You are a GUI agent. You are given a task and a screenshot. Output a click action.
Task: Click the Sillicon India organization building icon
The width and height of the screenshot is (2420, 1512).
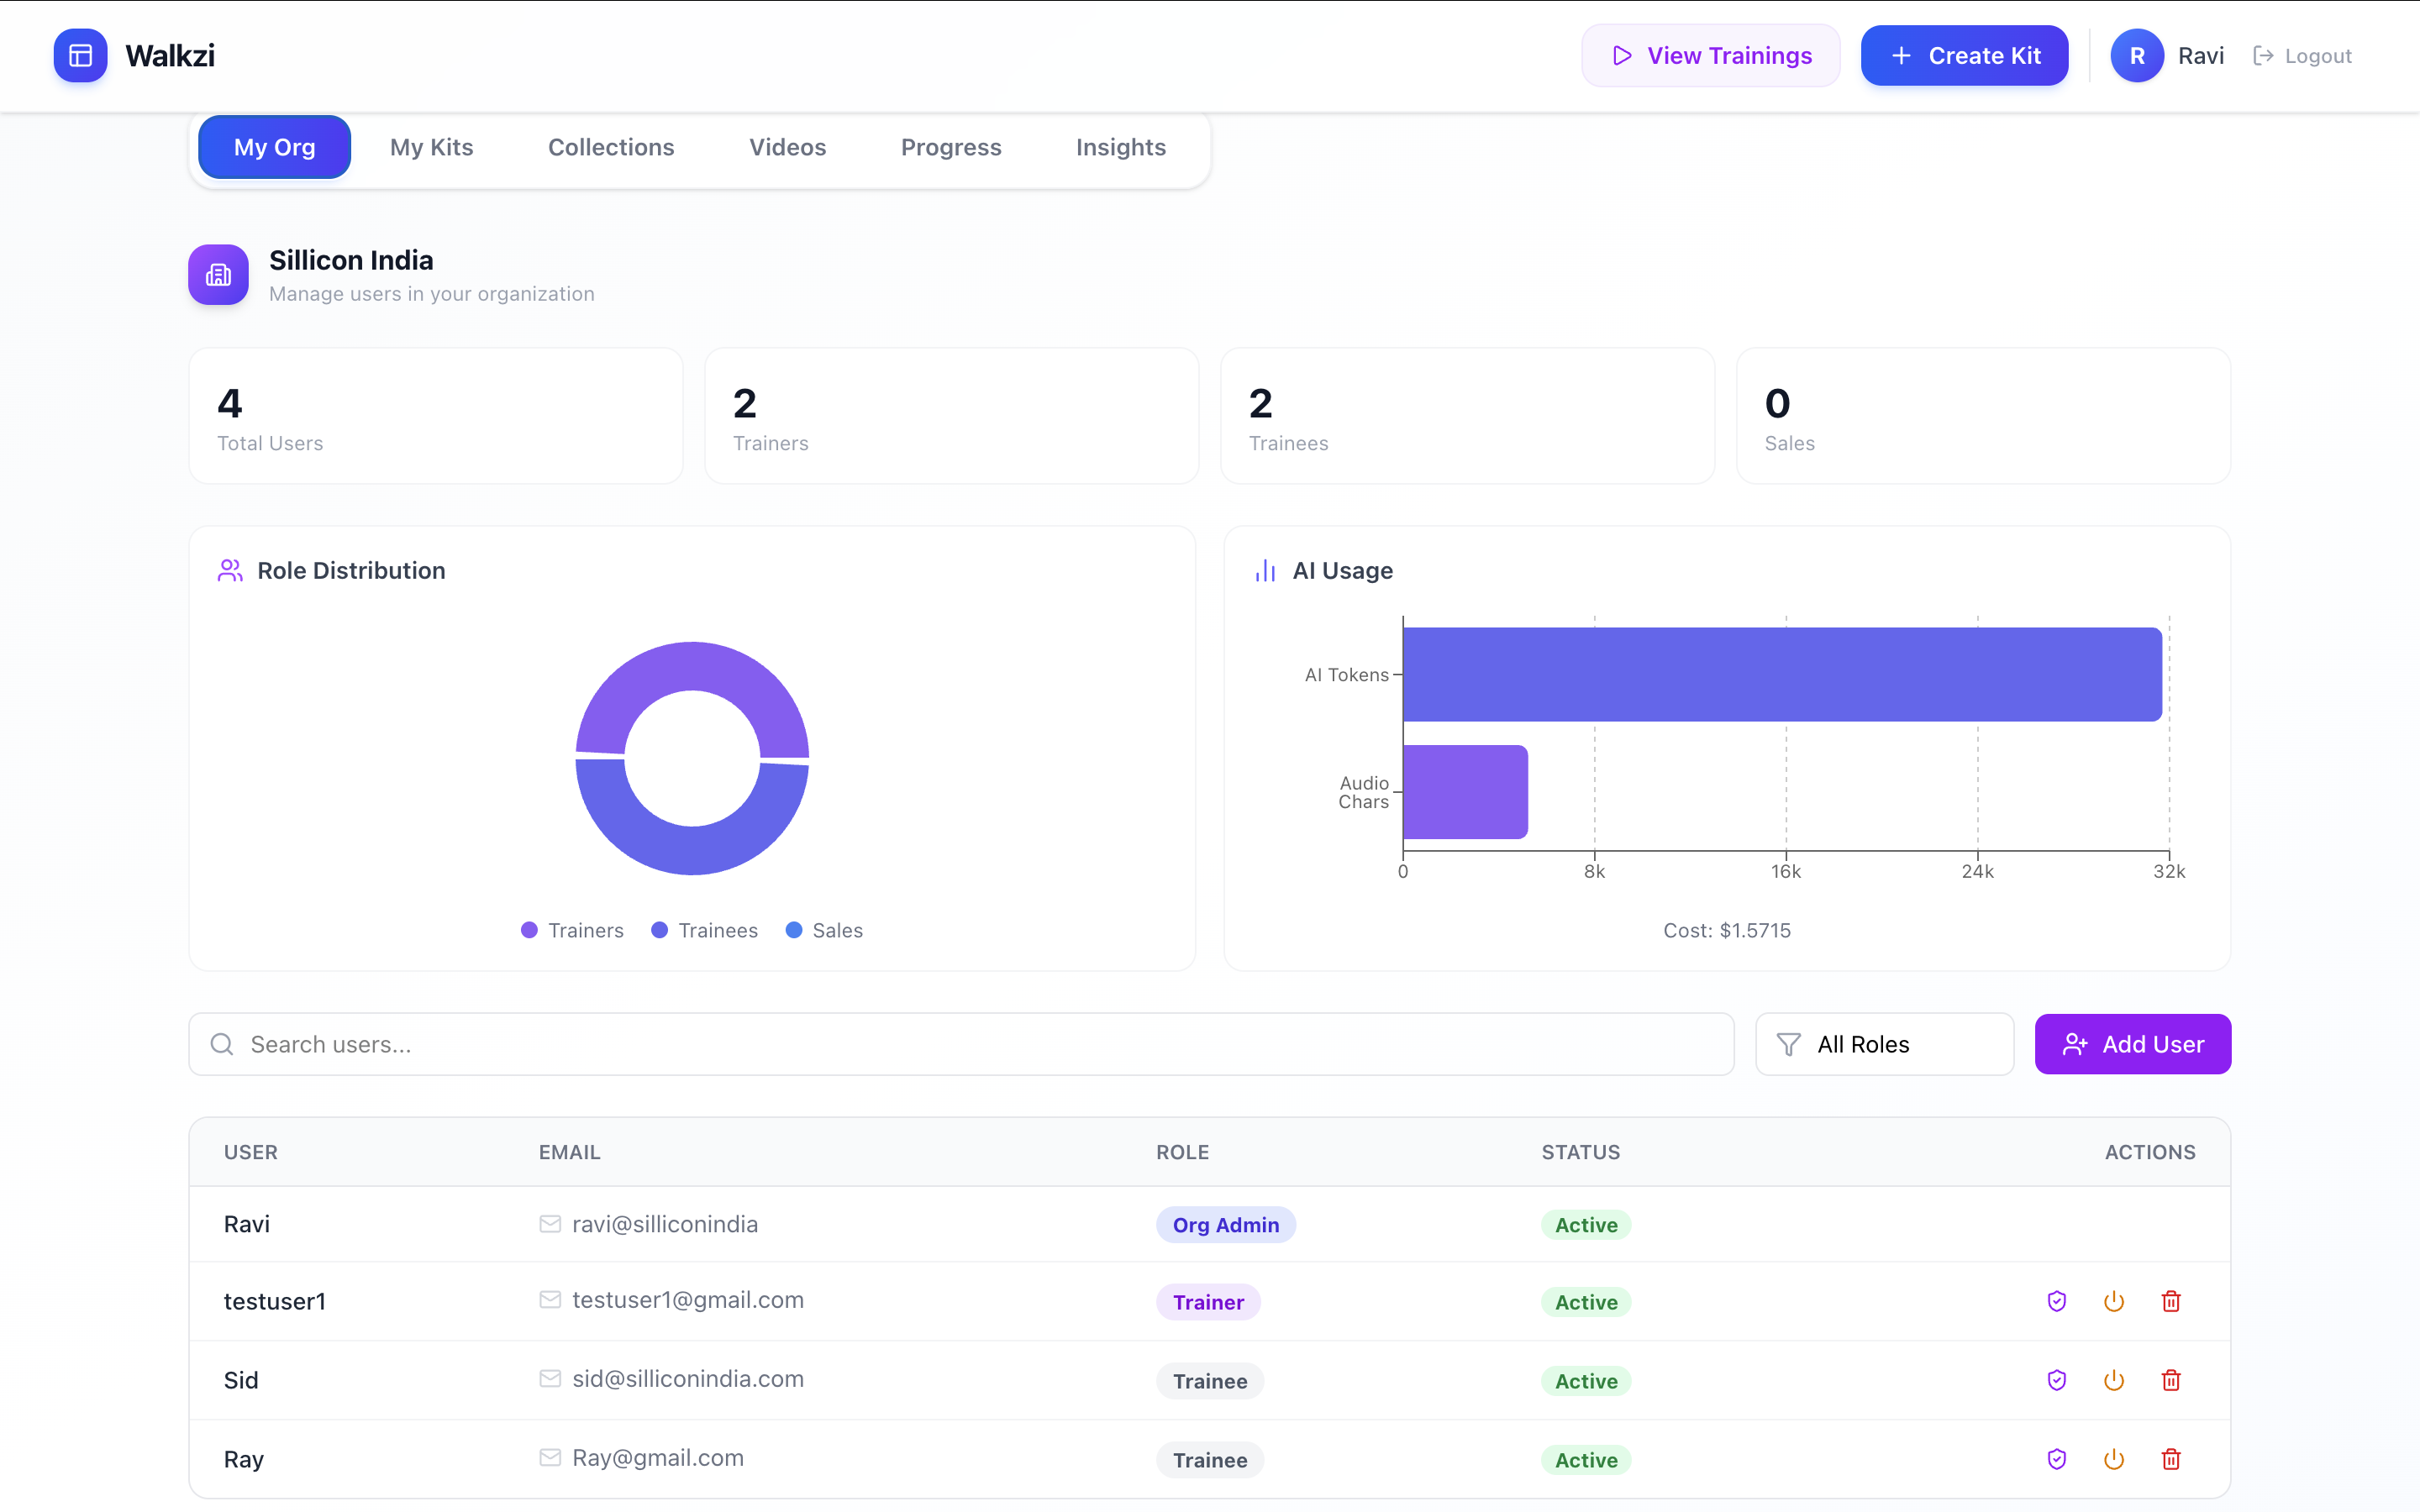tap(218, 274)
